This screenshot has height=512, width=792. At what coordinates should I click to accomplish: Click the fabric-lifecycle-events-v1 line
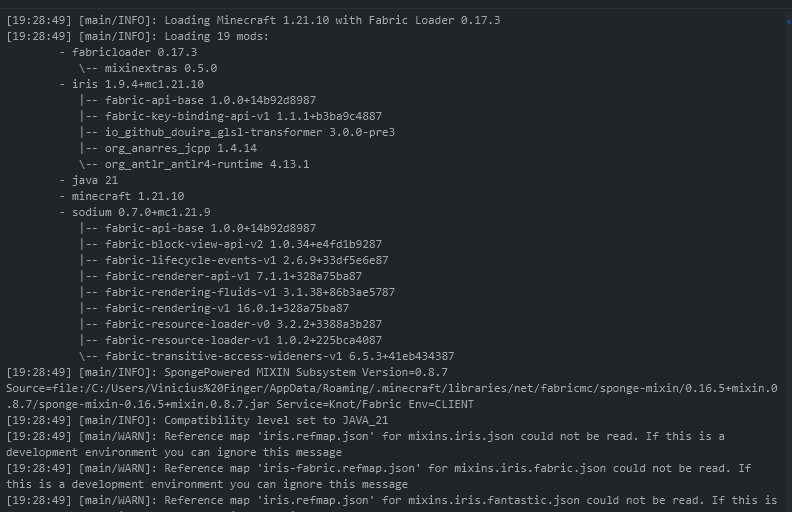click(x=246, y=260)
